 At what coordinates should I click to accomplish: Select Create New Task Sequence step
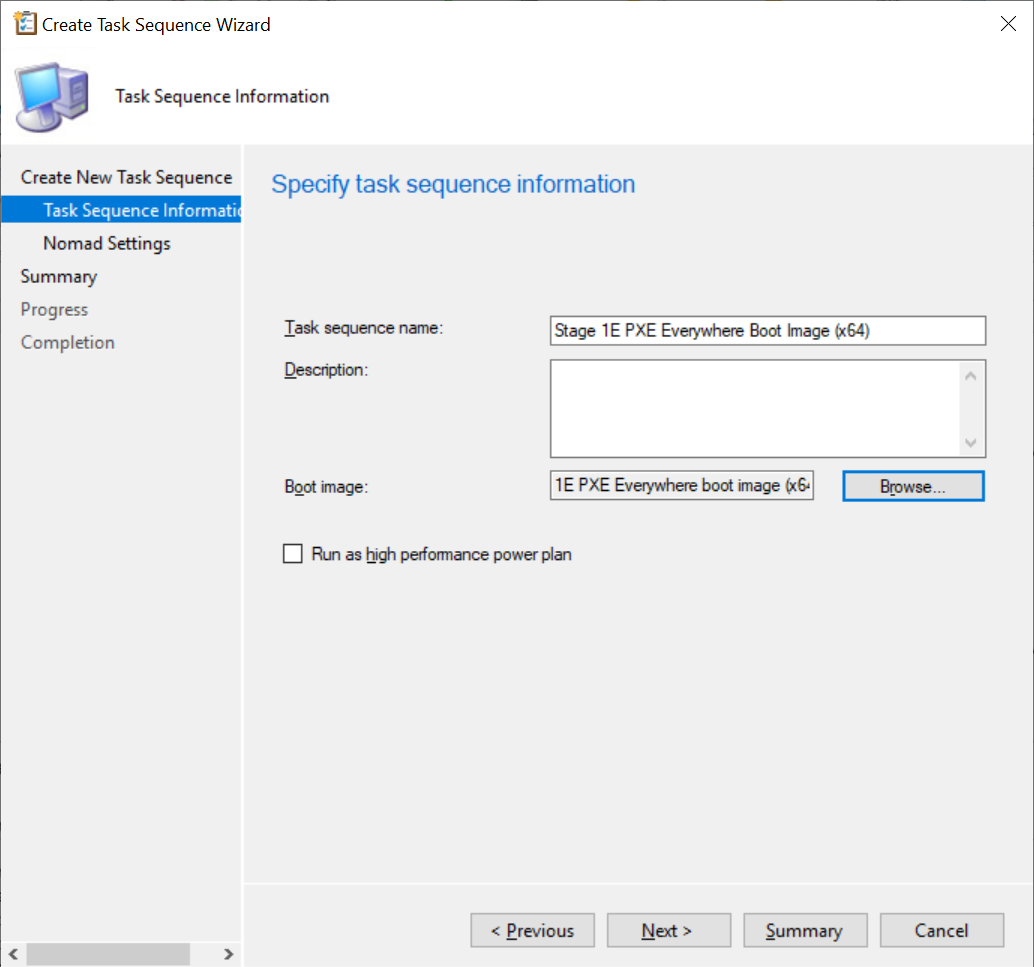pyautogui.click(x=126, y=177)
